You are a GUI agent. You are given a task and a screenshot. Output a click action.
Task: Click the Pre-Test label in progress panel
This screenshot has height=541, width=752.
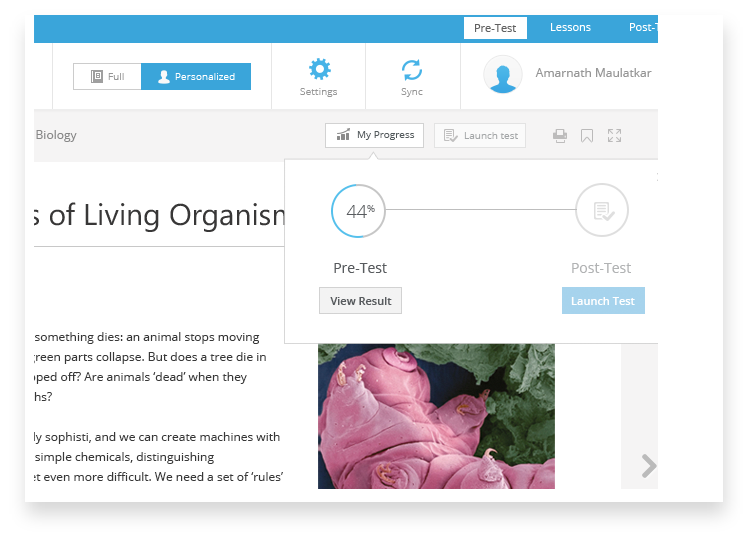[x=360, y=268]
